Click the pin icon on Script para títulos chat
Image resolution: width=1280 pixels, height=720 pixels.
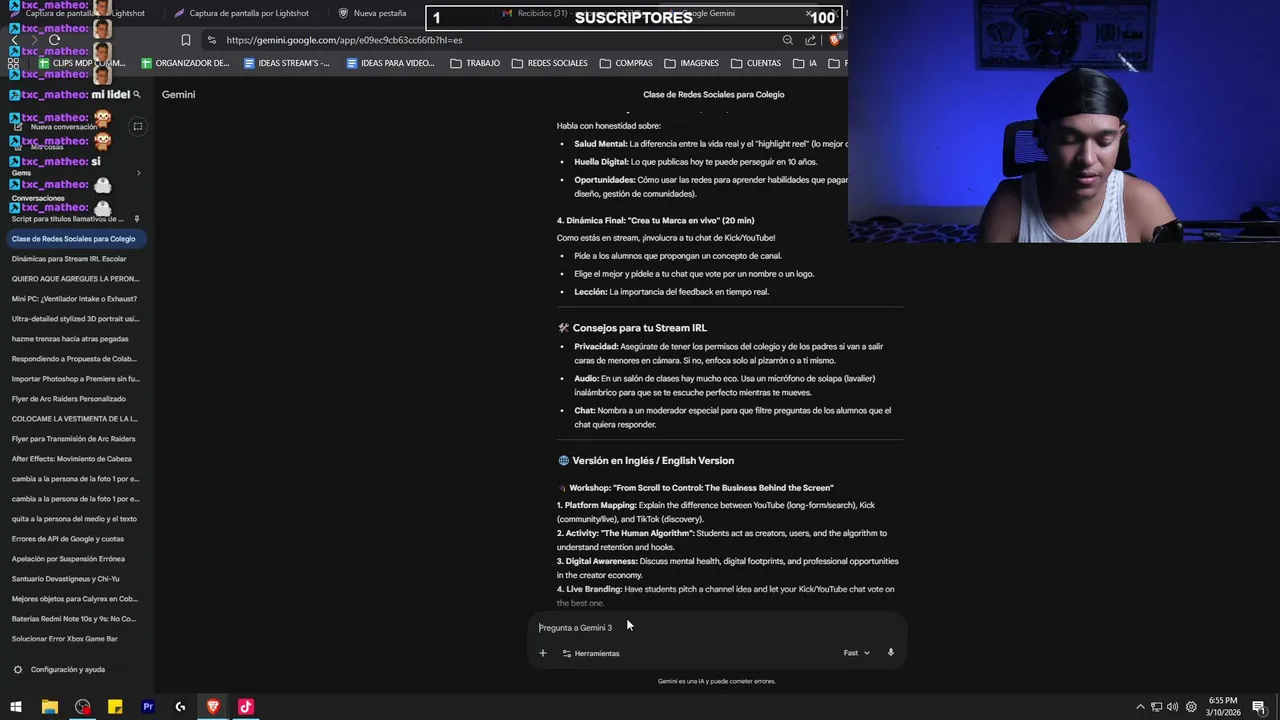(137, 219)
